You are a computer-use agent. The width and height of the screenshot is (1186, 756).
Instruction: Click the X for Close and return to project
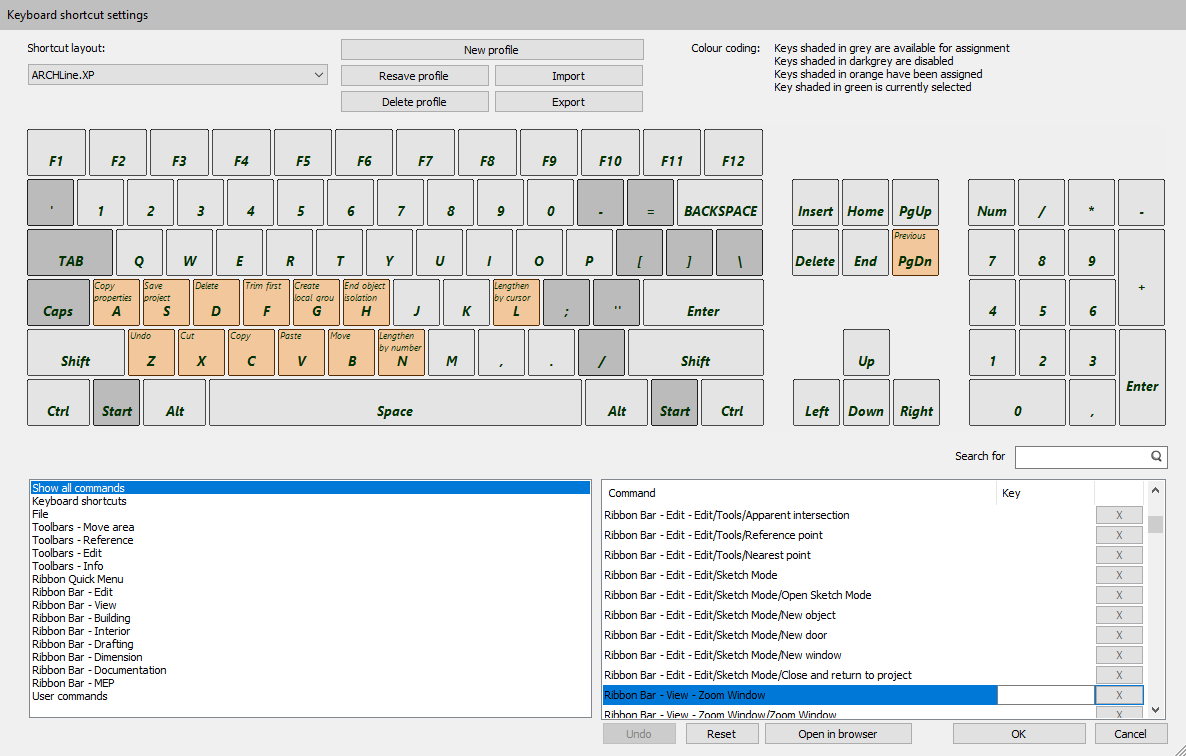pyautogui.click(x=1119, y=675)
